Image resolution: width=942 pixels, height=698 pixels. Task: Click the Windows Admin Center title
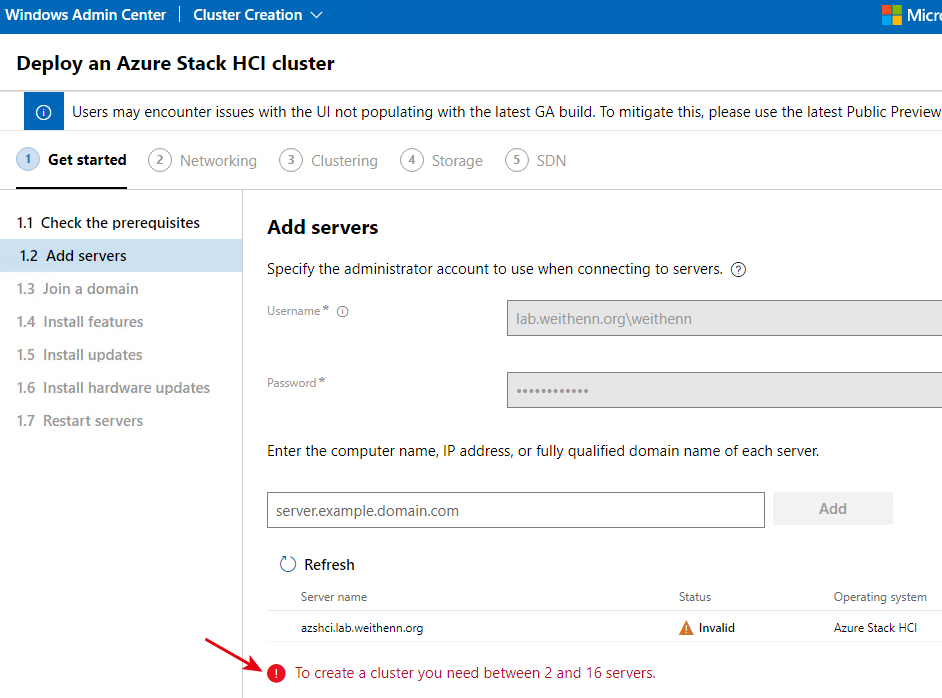tap(85, 15)
